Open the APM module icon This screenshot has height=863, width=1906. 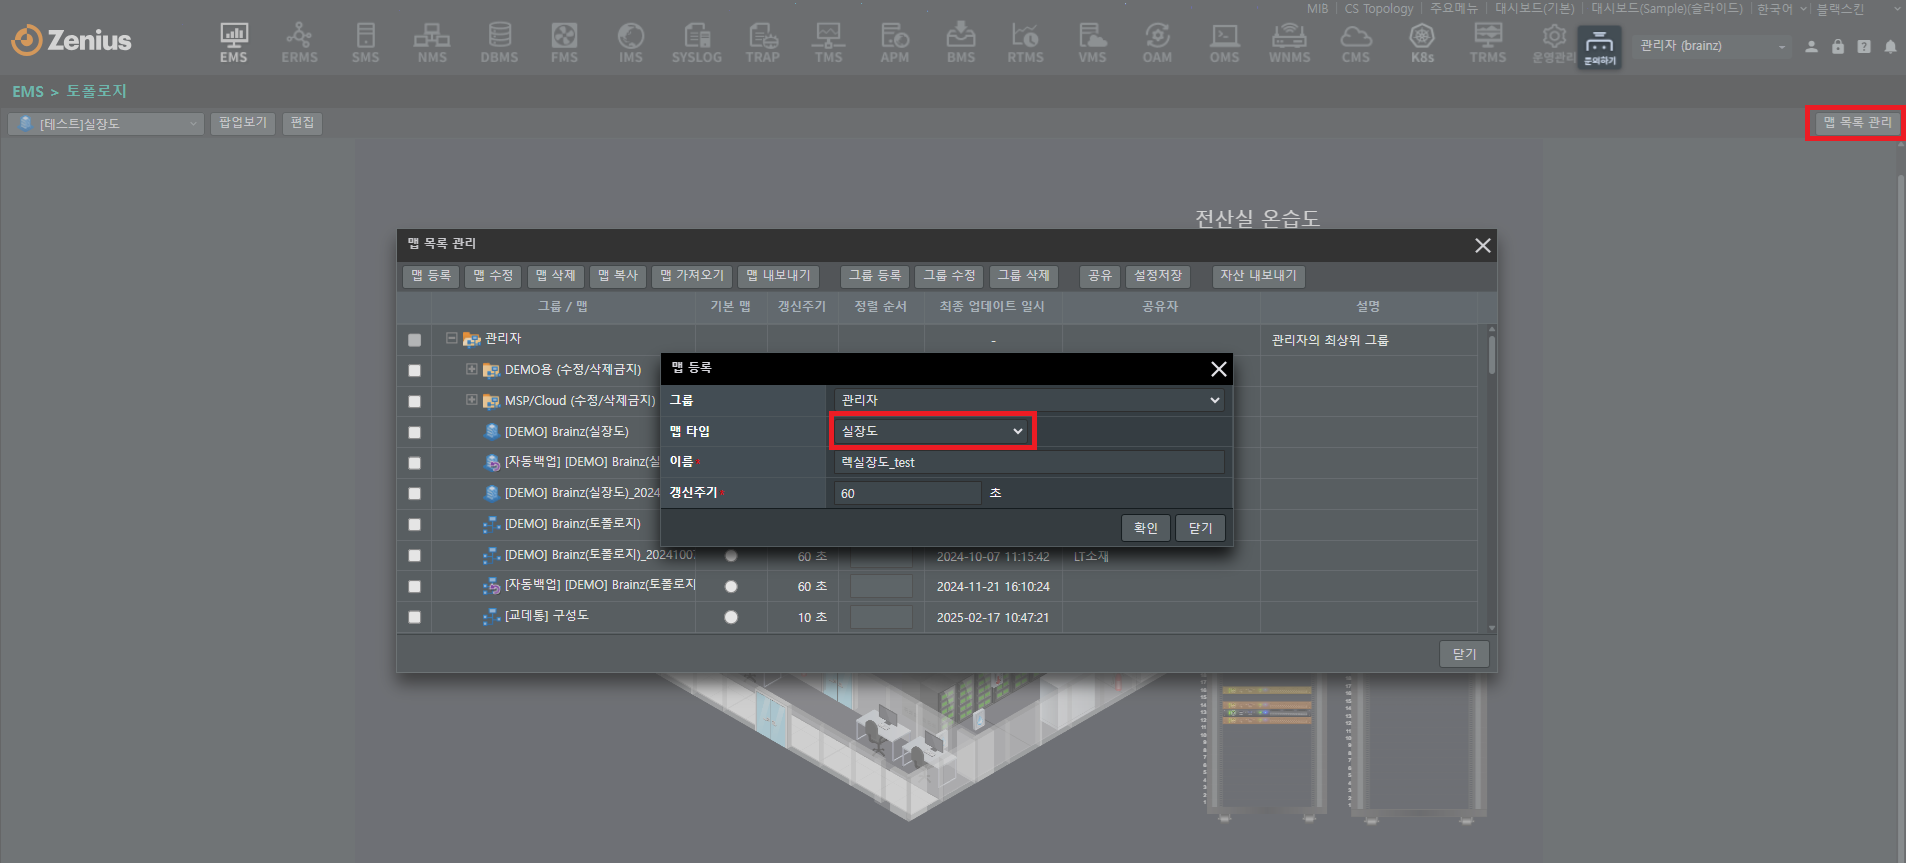(895, 43)
